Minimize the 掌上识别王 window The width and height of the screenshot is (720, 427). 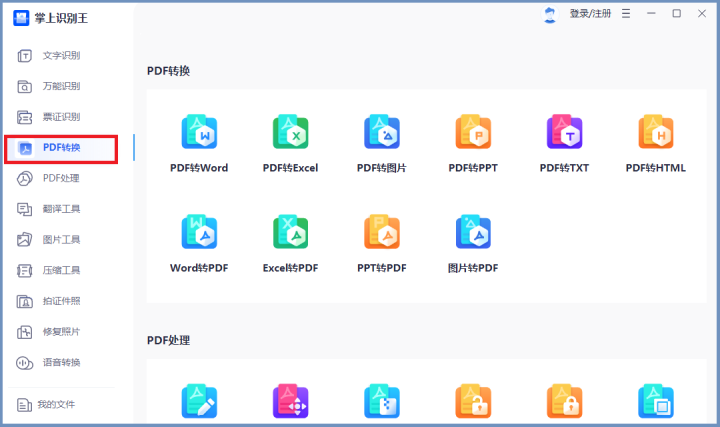coord(651,13)
